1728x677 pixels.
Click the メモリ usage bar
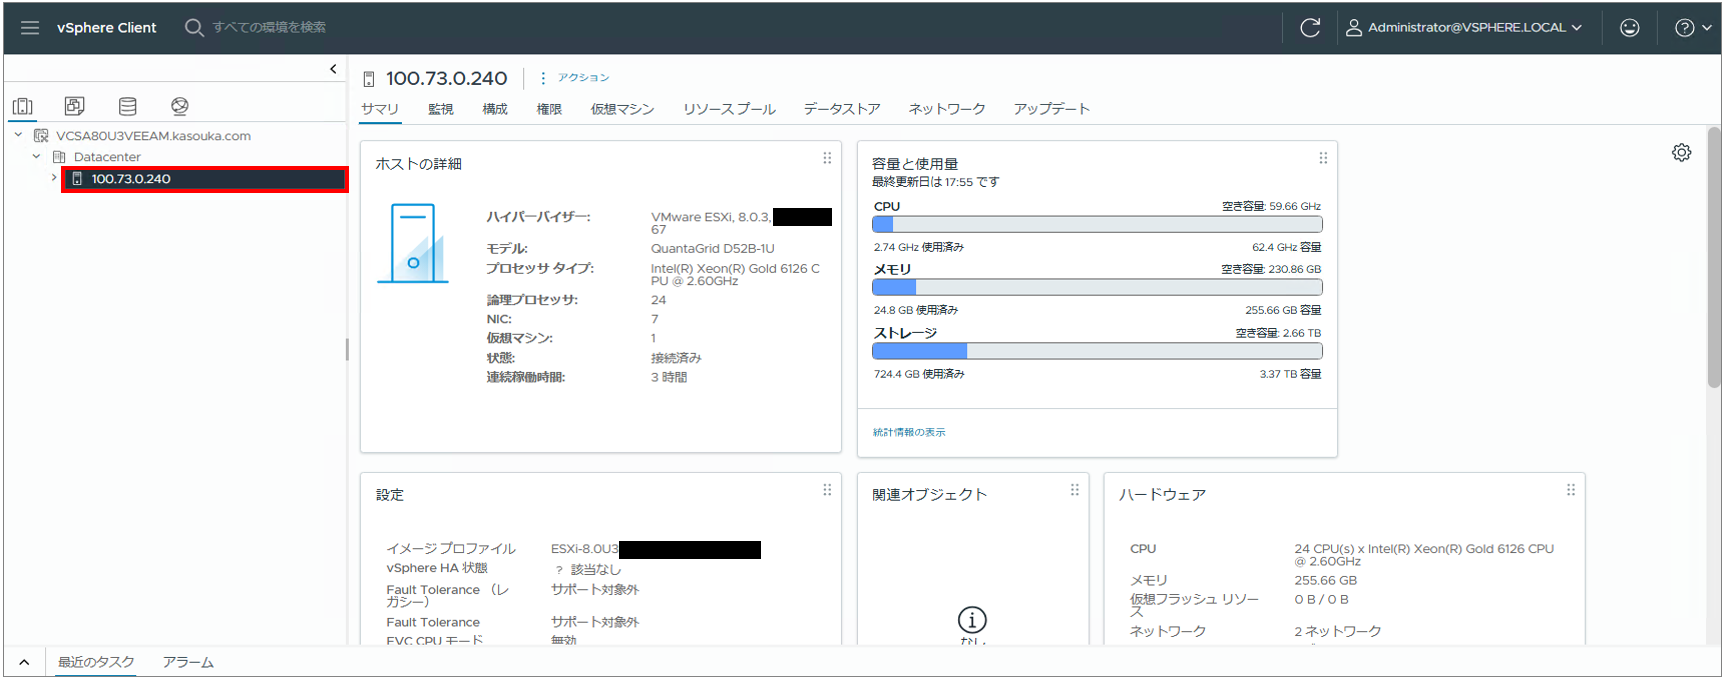[x=1097, y=288]
